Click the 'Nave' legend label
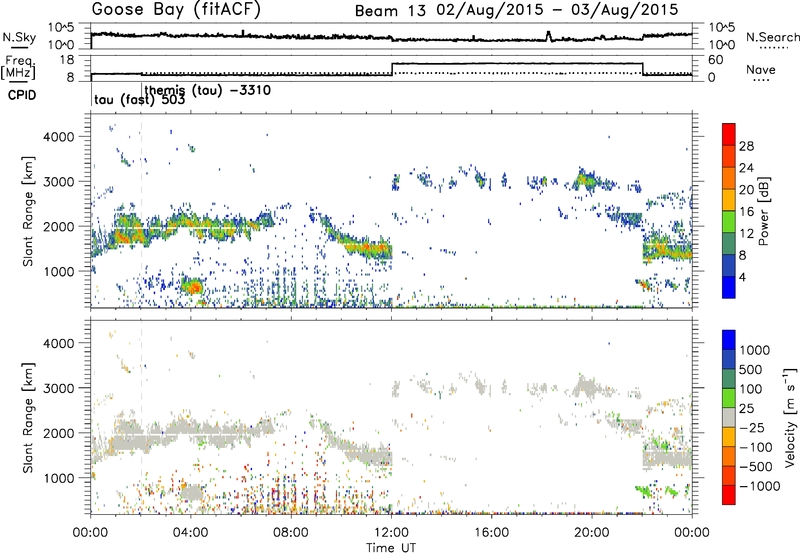The height and width of the screenshot is (554, 800). [x=761, y=70]
